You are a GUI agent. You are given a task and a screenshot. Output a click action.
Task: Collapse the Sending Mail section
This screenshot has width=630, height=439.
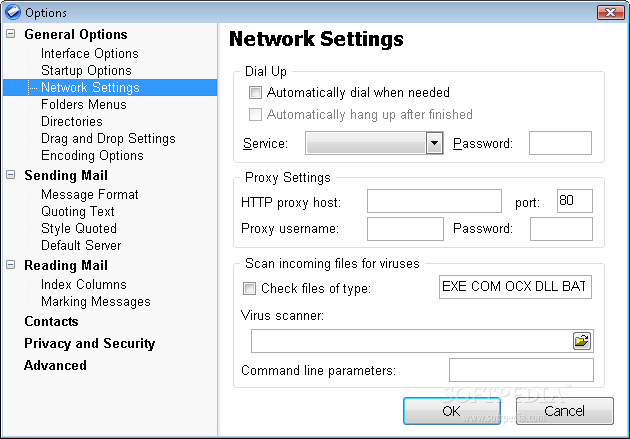click(11, 175)
